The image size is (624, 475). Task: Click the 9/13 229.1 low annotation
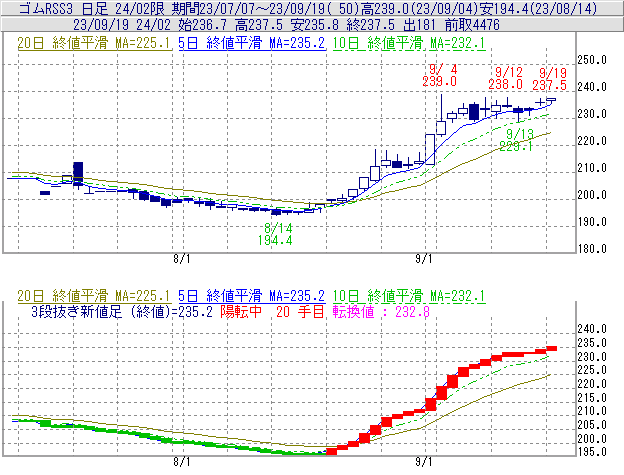coord(517,140)
